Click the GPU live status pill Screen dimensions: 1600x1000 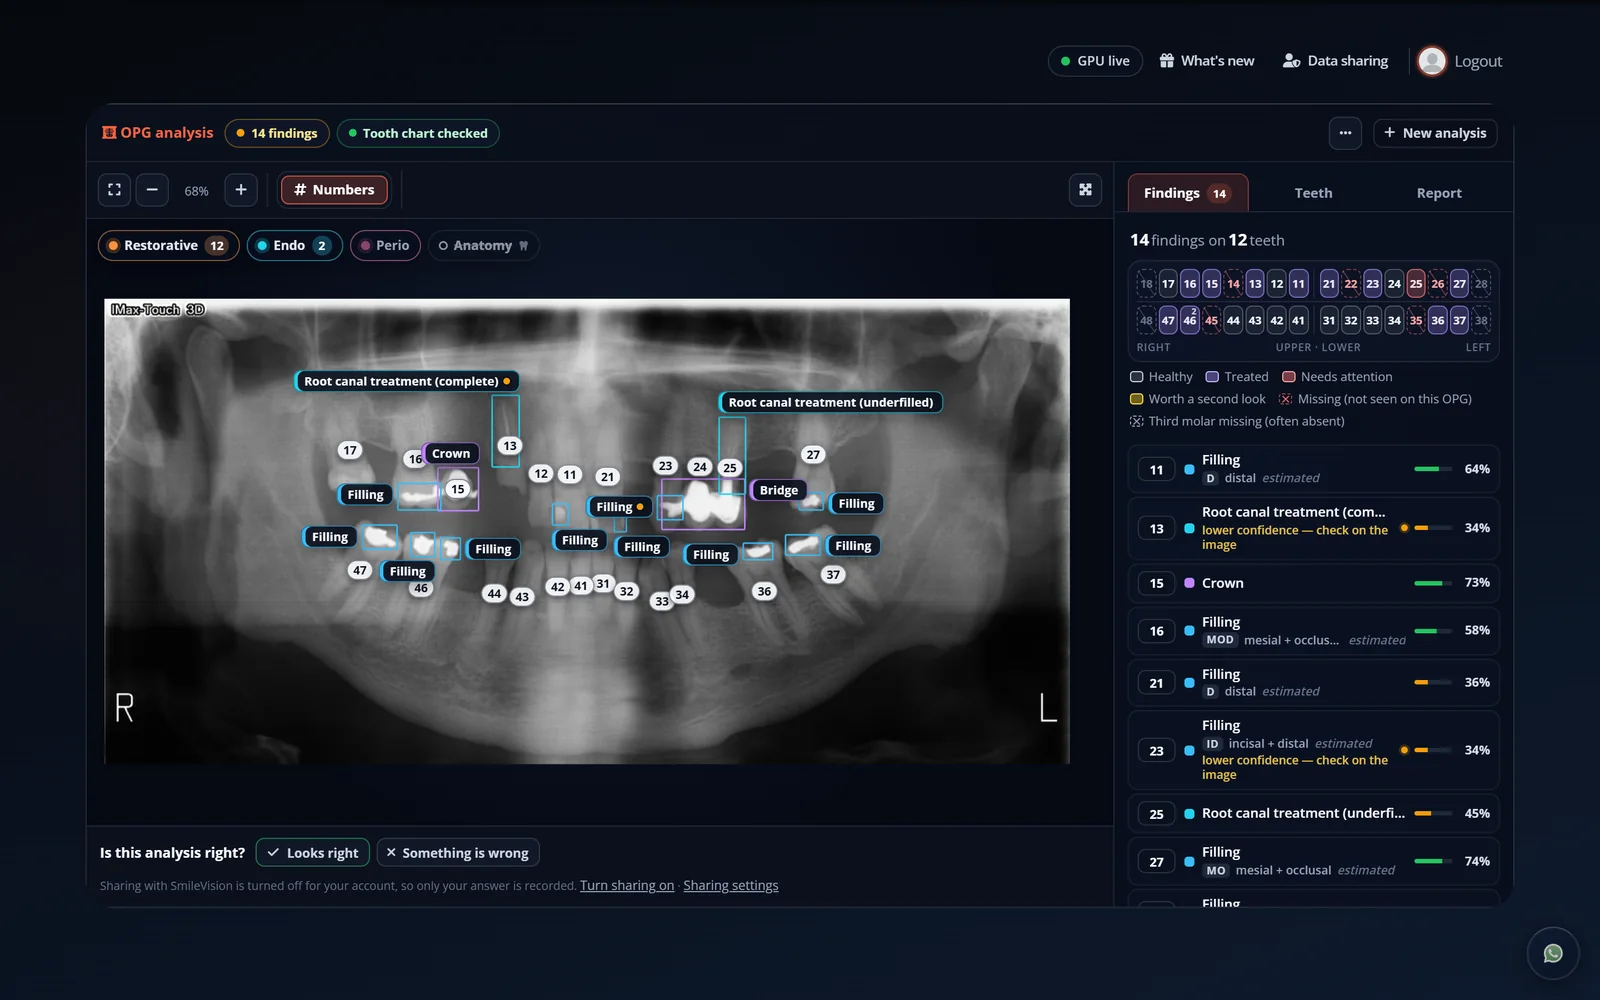click(x=1095, y=61)
